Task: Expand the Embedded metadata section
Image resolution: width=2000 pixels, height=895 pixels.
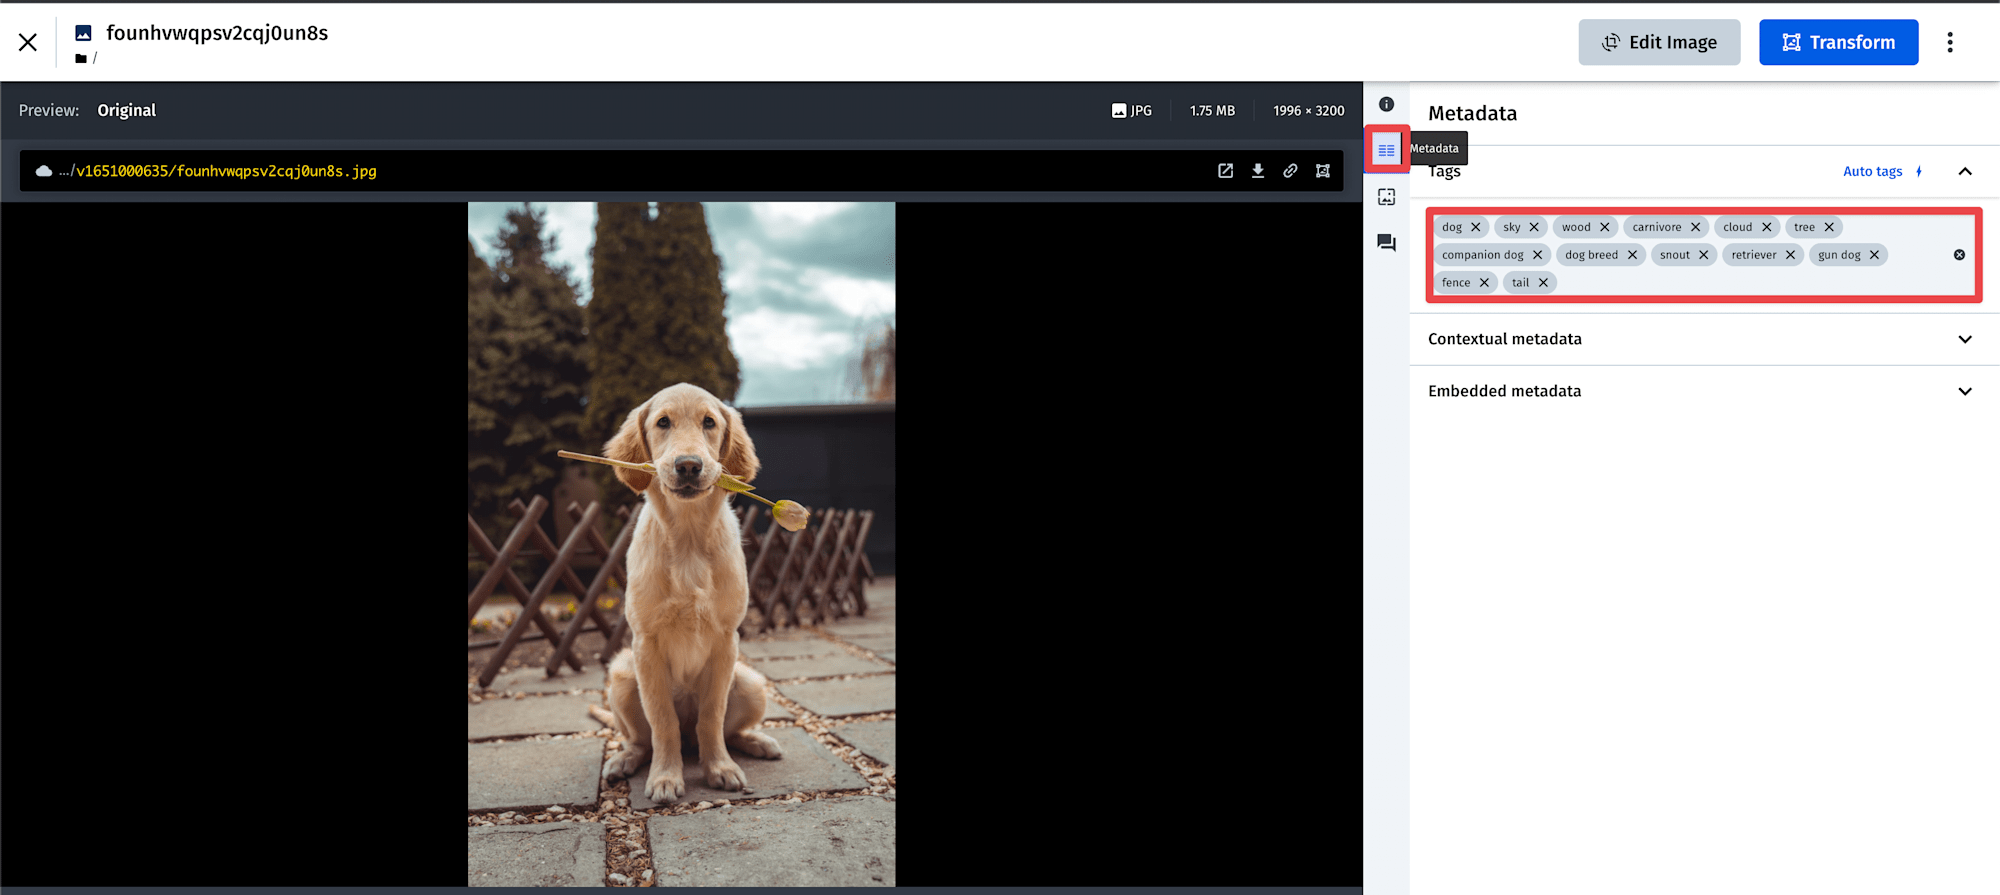Action: [x=1705, y=391]
